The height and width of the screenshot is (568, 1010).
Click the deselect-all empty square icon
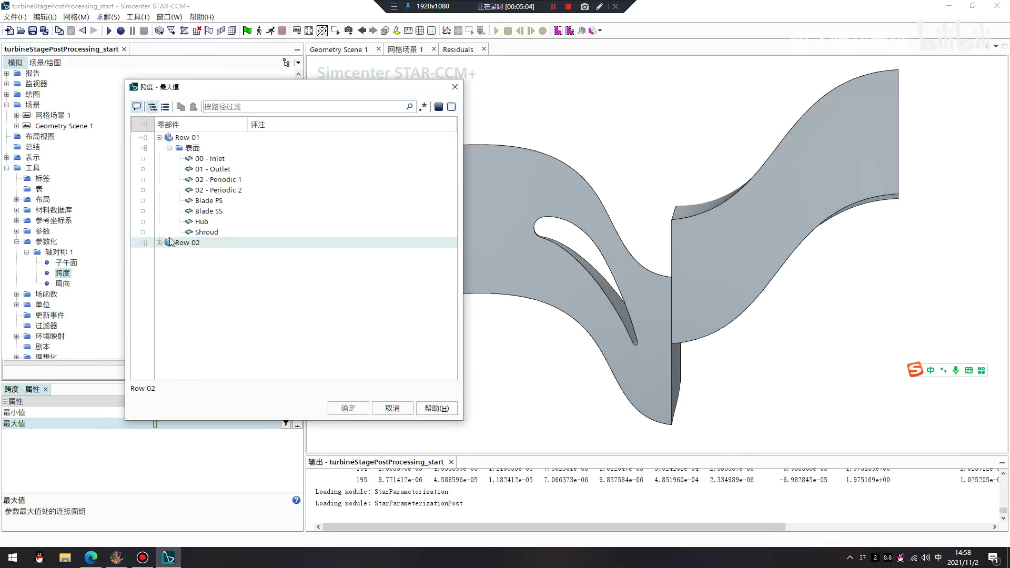click(x=452, y=106)
